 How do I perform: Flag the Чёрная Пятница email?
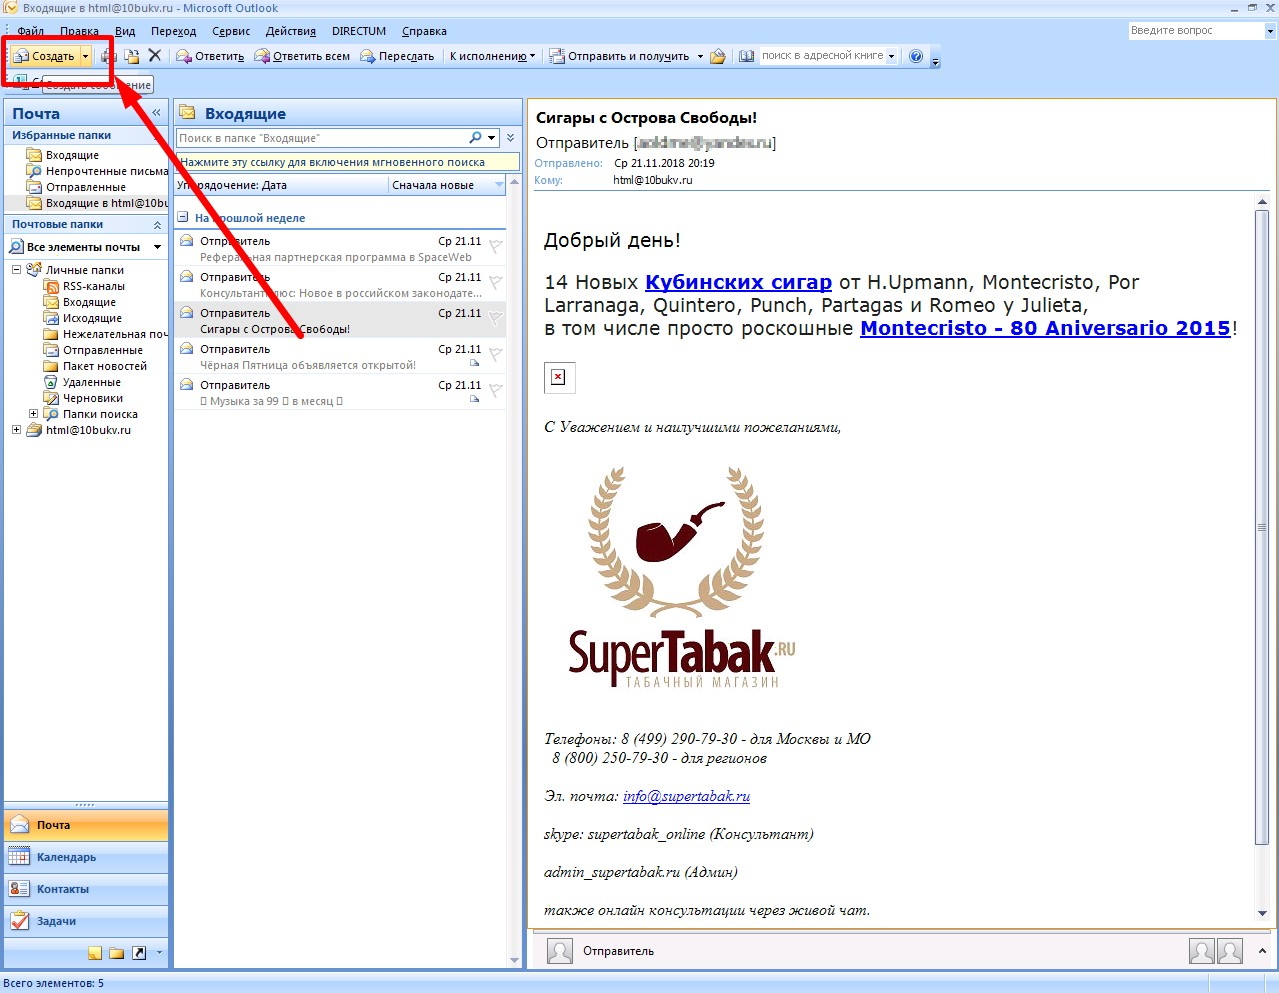pyautogui.click(x=496, y=354)
